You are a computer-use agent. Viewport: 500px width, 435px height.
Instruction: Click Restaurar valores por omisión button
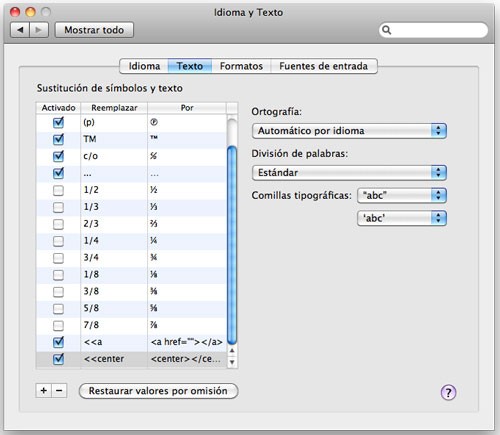point(158,391)
